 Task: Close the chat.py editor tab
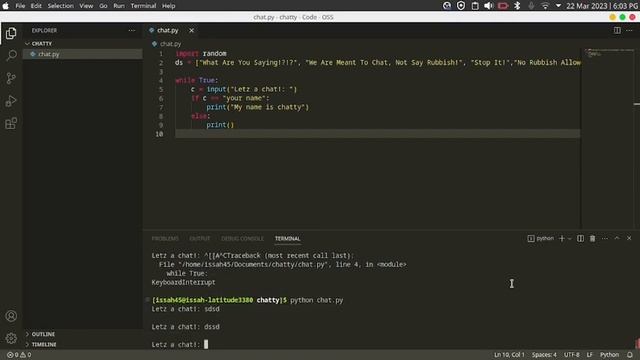(x=191, y=31)
